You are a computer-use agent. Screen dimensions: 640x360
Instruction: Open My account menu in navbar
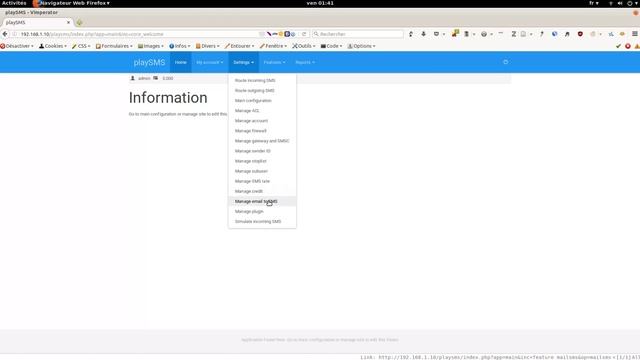(210, 62)
